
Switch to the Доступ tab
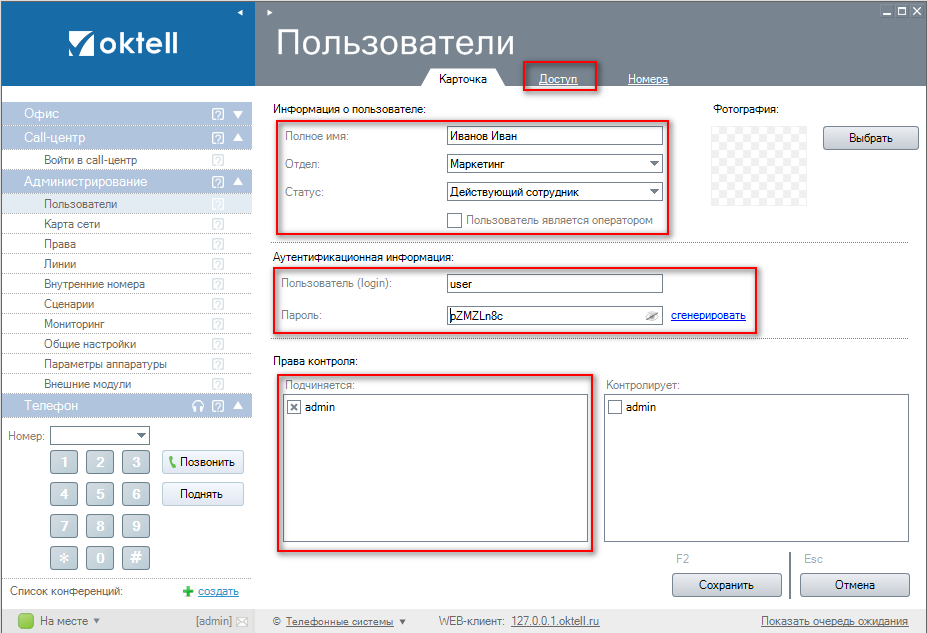click(x=558, y=79)
